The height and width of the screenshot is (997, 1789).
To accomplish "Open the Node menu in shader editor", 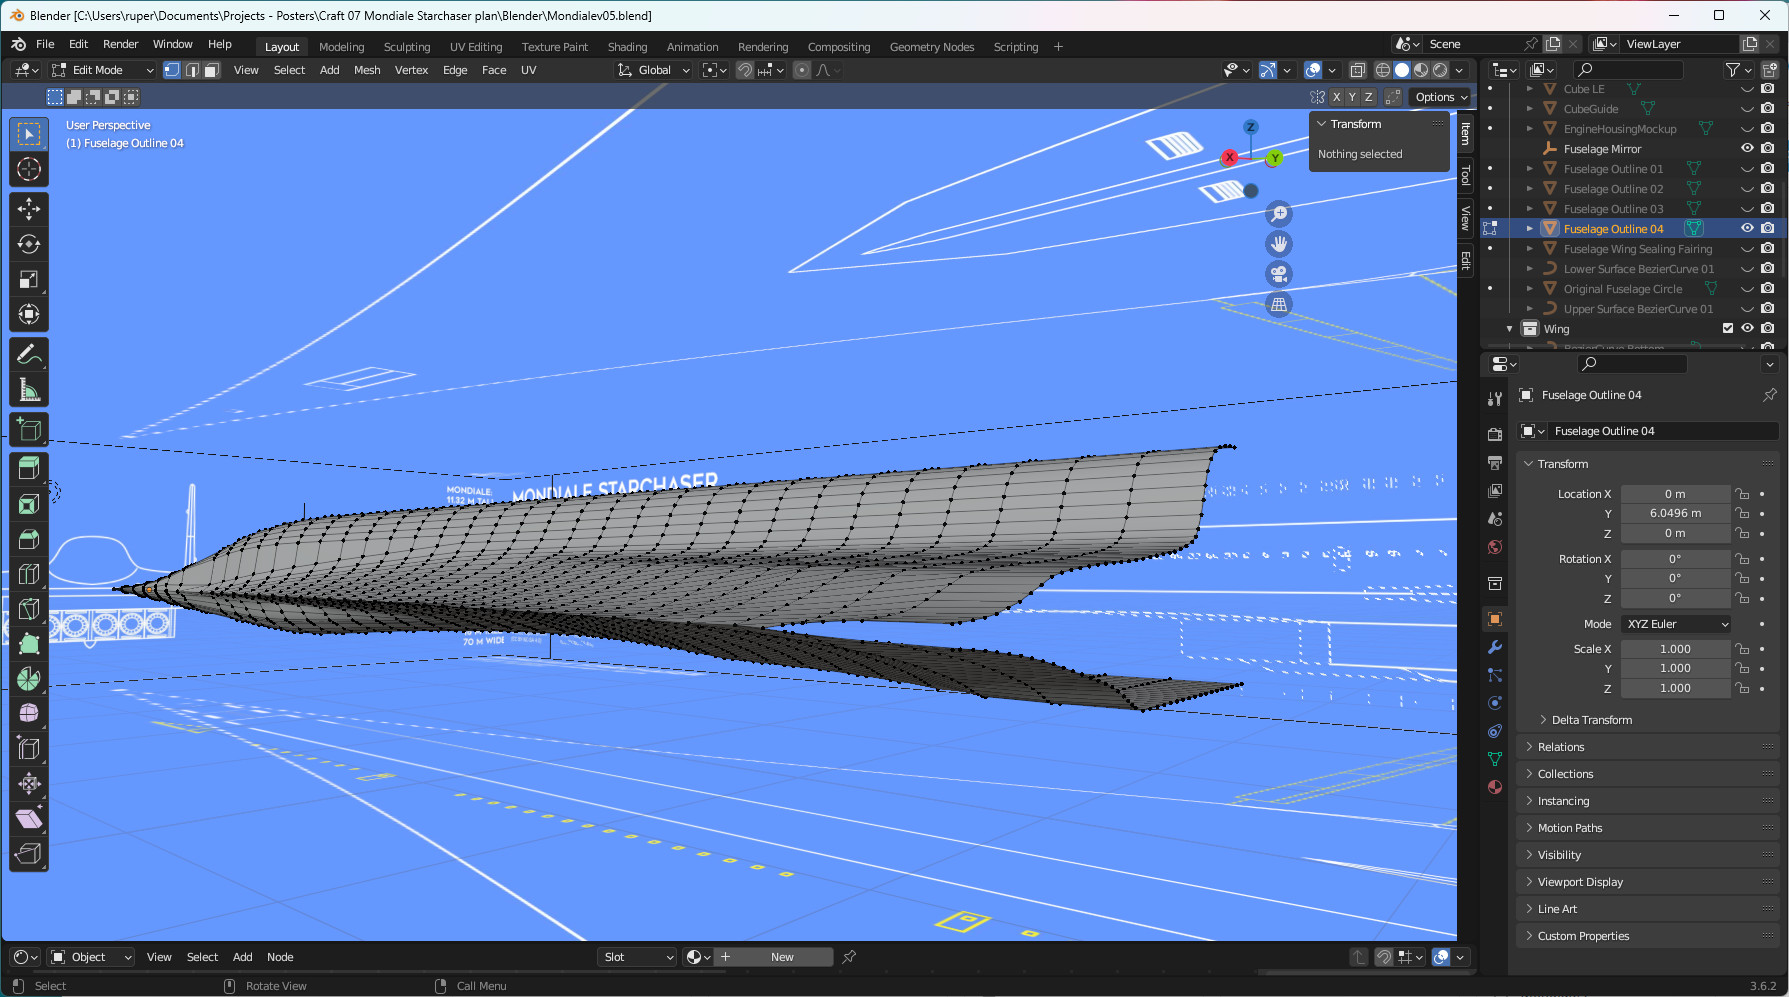I will coord(280,957).
